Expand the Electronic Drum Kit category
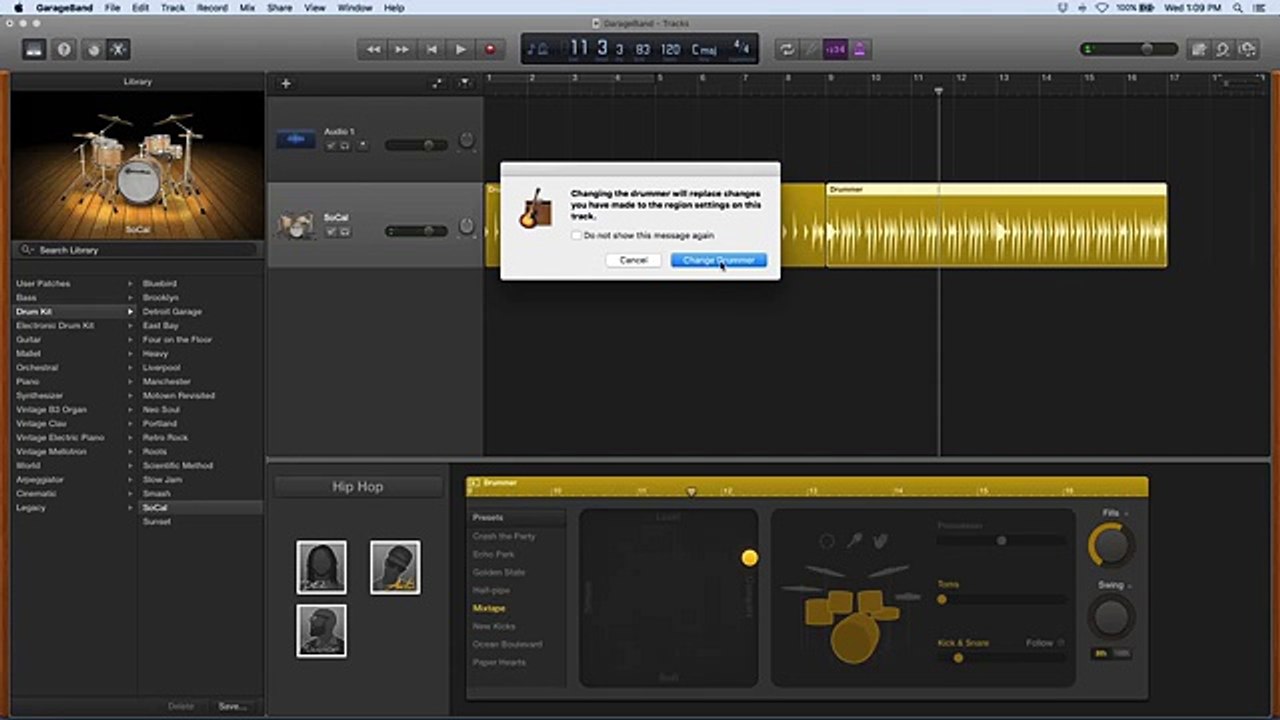 coord(130,326)
